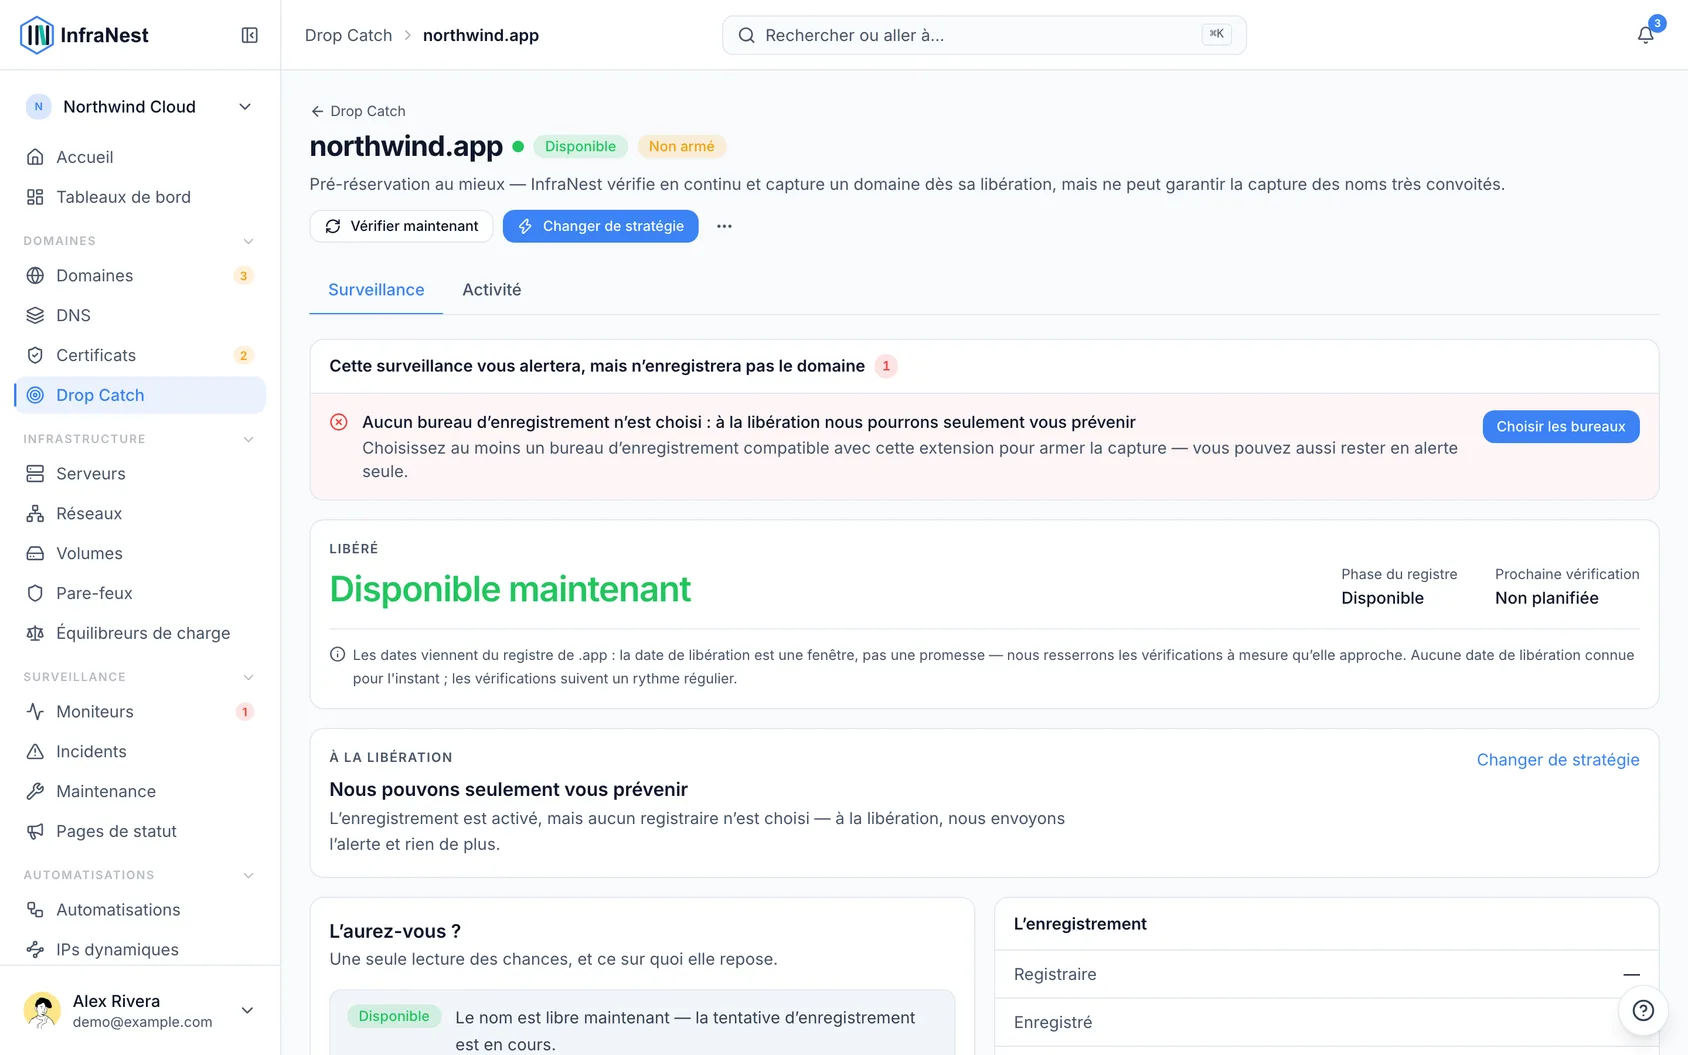Open Accueil home icon in sidebar
1688x1055 pixels.
pyautogui.click(x=35, y=157)
